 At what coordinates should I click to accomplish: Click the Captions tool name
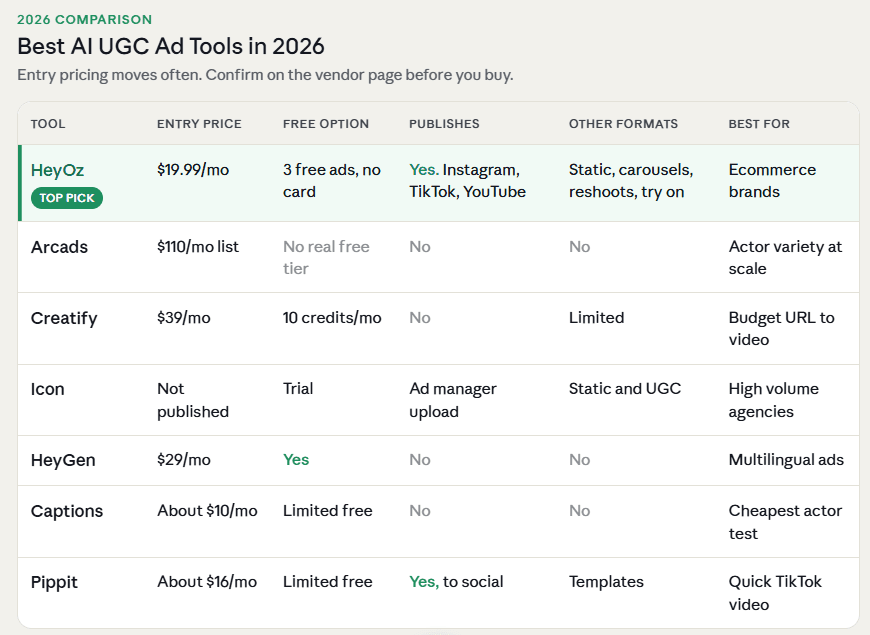click(67, 511)
